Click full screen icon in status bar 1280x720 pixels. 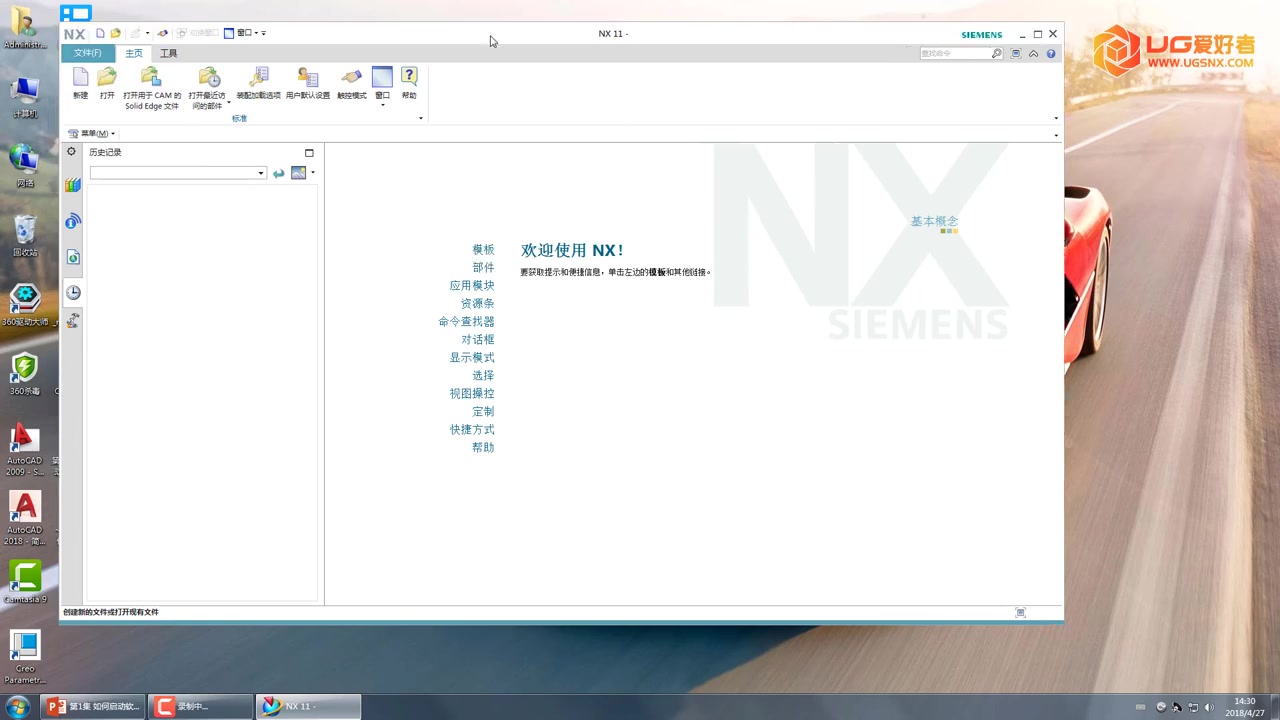click(x=1020, y=612)
